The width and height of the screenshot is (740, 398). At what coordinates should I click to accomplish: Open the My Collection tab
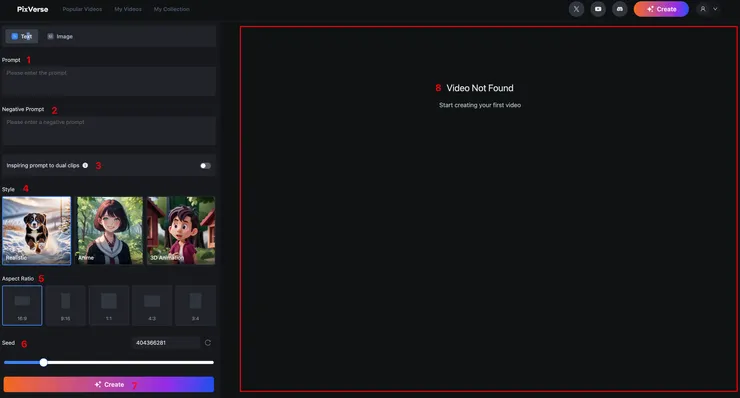172,9
